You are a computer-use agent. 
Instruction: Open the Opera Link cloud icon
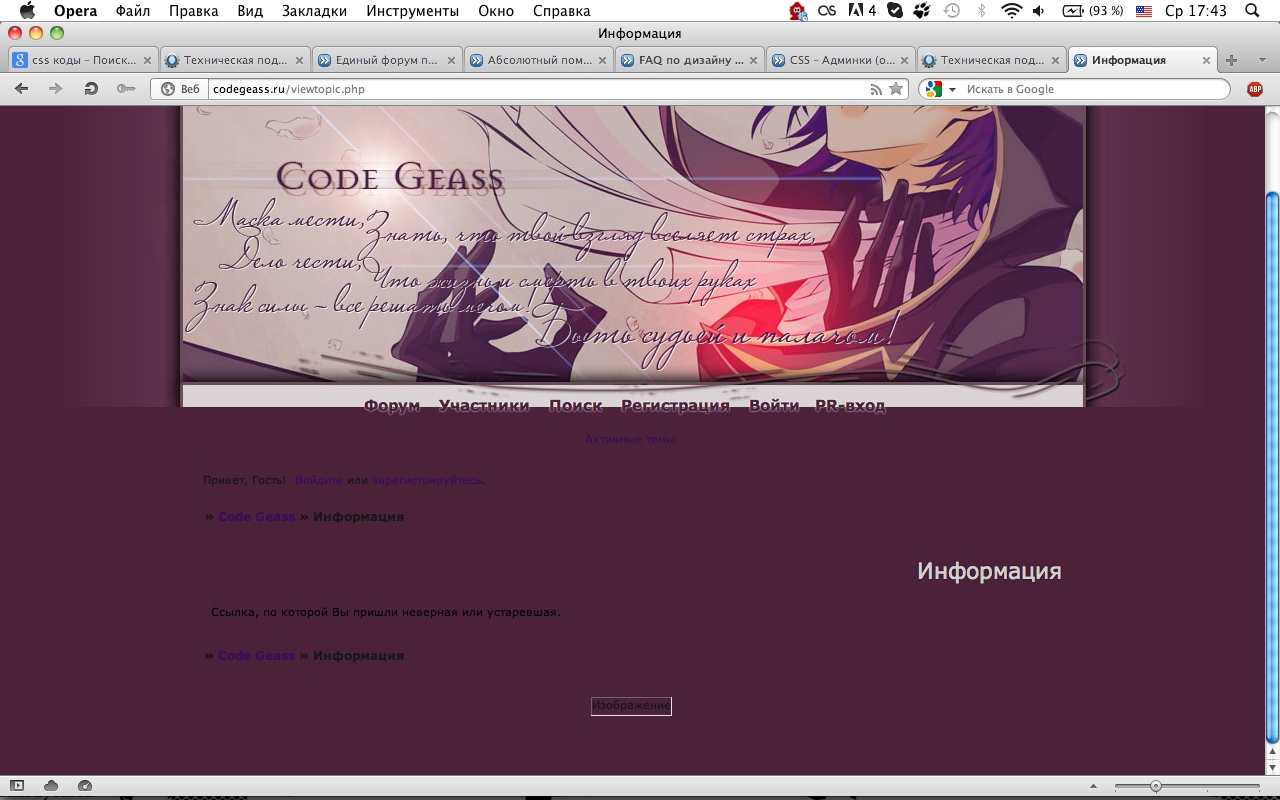click(x=51, y=786)
